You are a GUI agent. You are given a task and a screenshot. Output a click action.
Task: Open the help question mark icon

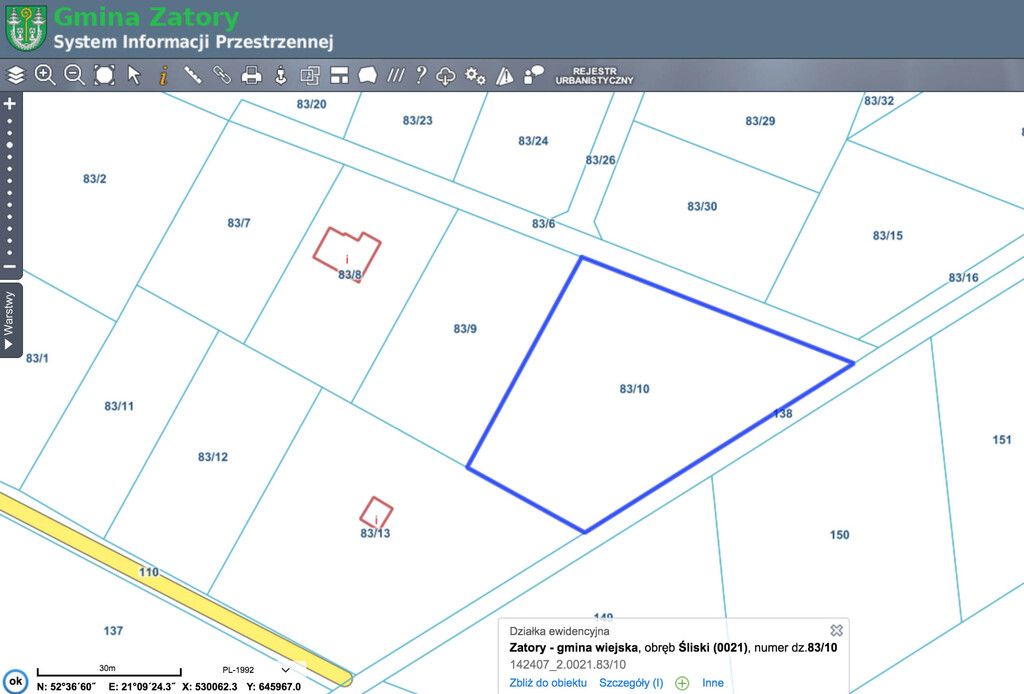tap(421, 76)
